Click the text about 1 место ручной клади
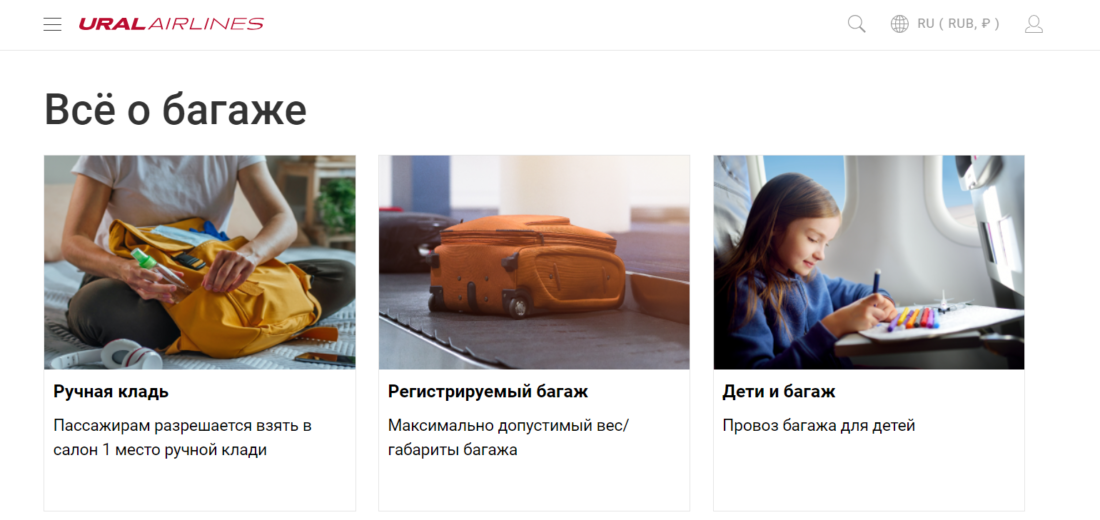 (x=182, y=438)
